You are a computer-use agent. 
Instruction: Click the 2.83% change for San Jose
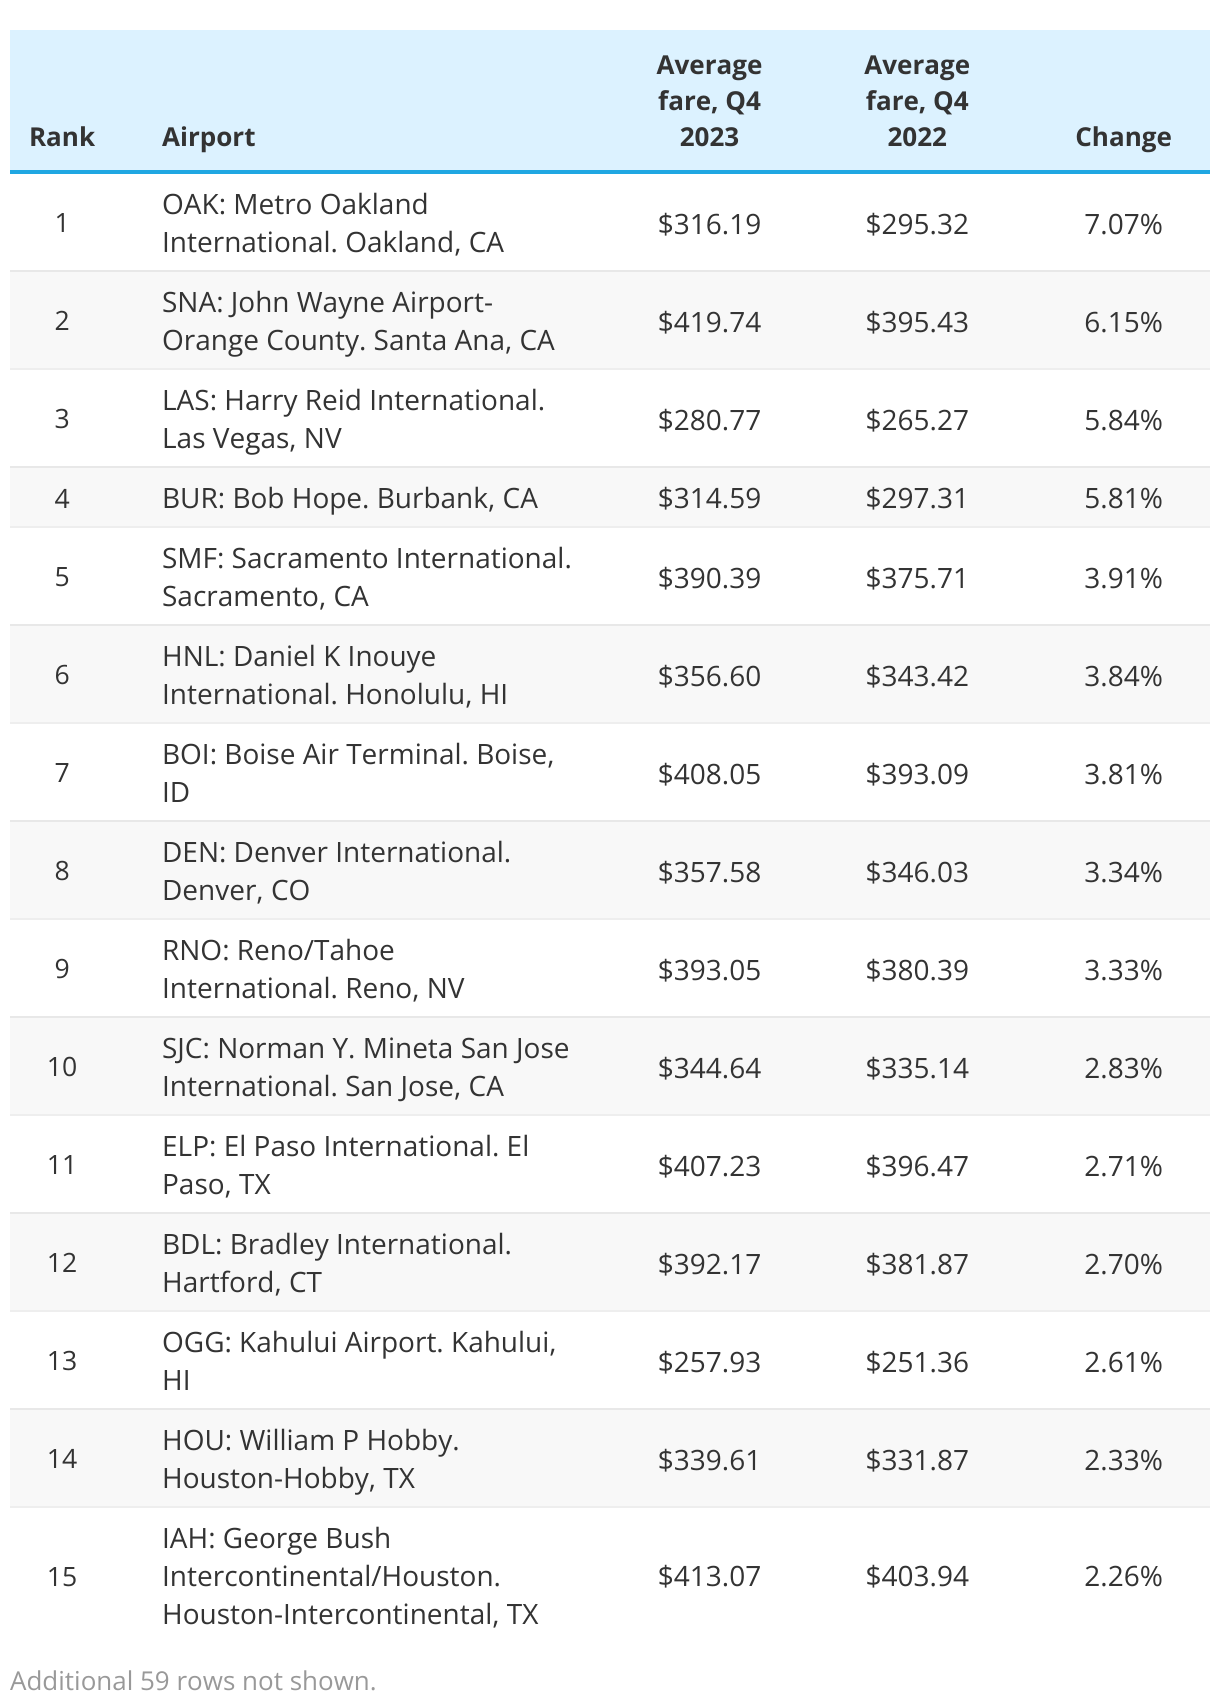pos(1123,1068)
